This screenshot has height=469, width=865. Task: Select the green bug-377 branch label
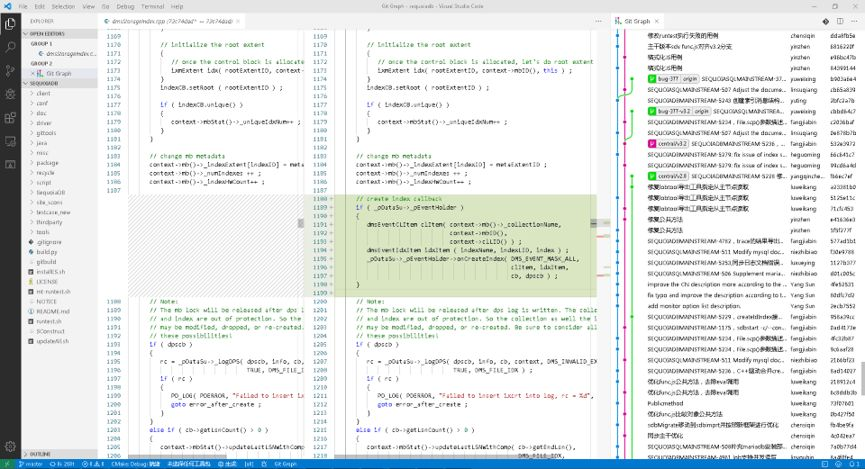(x=664, y=79)
